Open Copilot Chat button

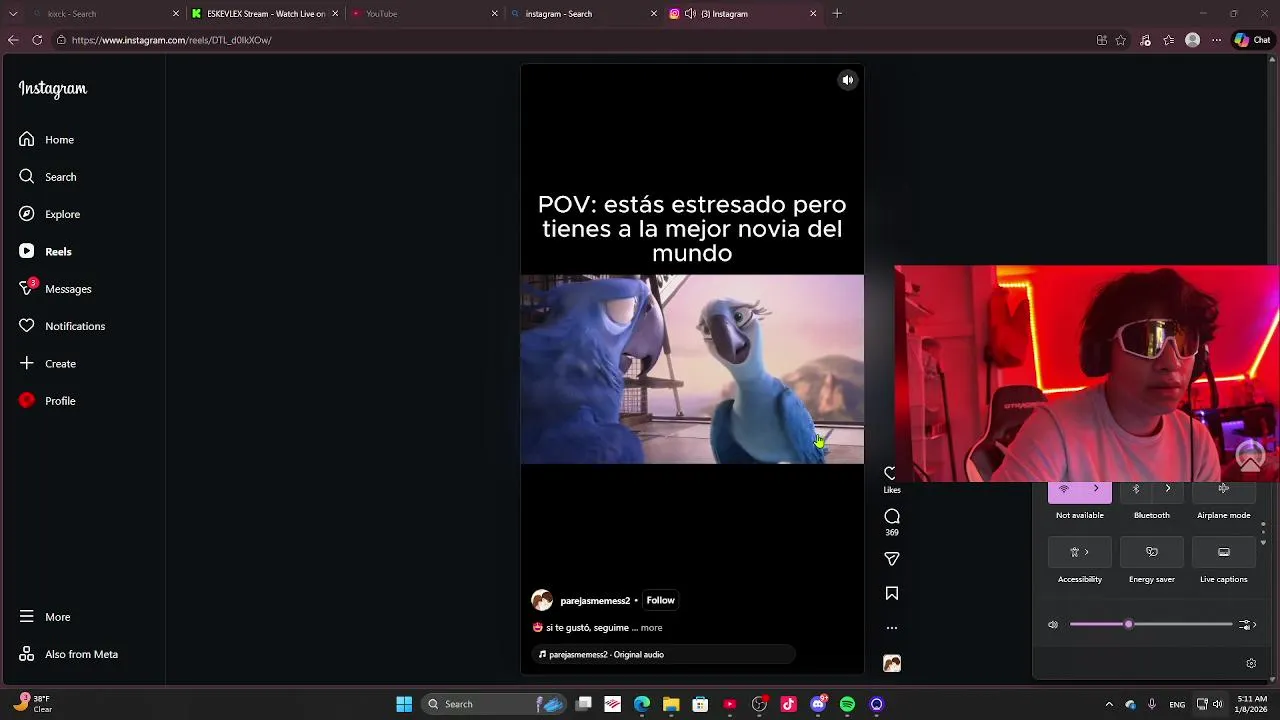tap(1253, 40)
